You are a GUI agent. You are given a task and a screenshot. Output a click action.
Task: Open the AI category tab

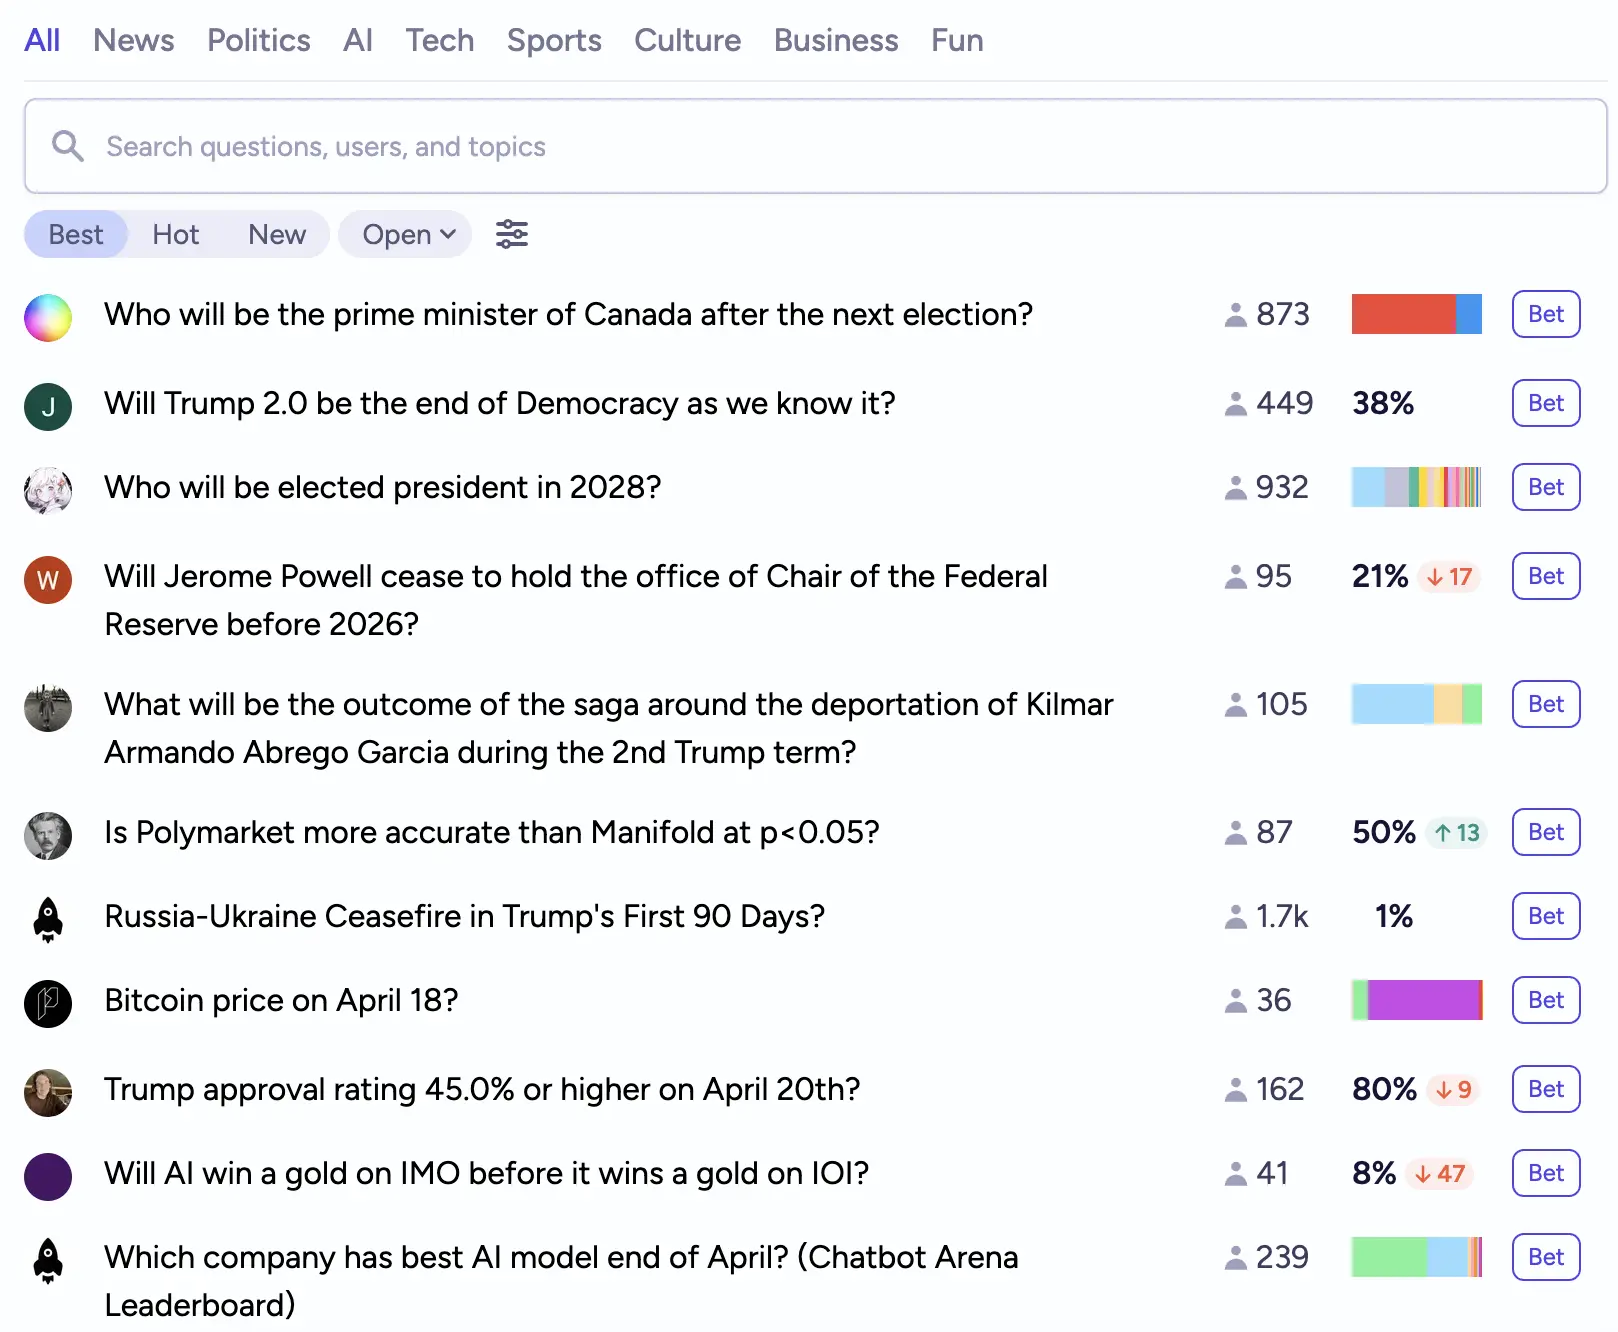(x=358, y=40)
